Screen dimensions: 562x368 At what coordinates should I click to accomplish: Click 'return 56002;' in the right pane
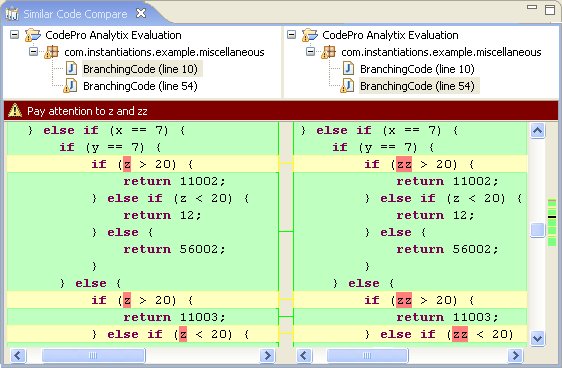pos(447,249)
